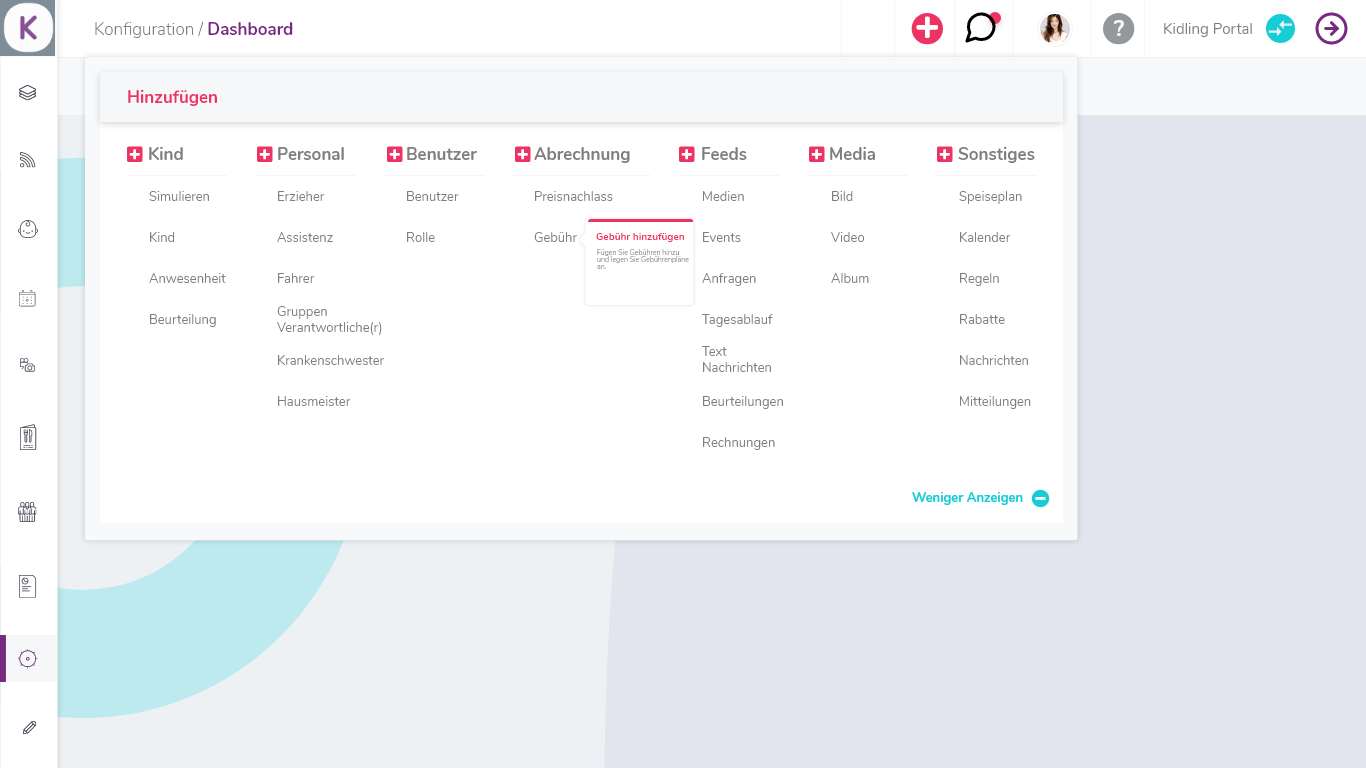The height and width of the screenshot is (768, 1366).
Task: Click Speiseplan under Sonstiges
Action: point(990,196)
